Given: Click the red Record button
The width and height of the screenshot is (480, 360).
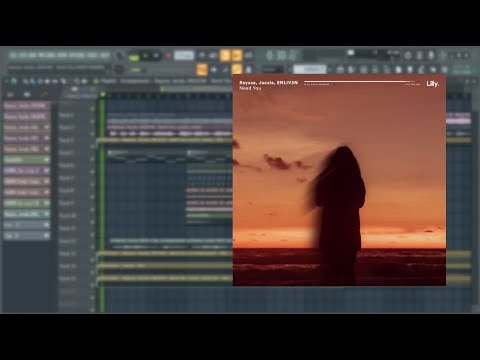Looking at the screenshot, I should (168, 56).
